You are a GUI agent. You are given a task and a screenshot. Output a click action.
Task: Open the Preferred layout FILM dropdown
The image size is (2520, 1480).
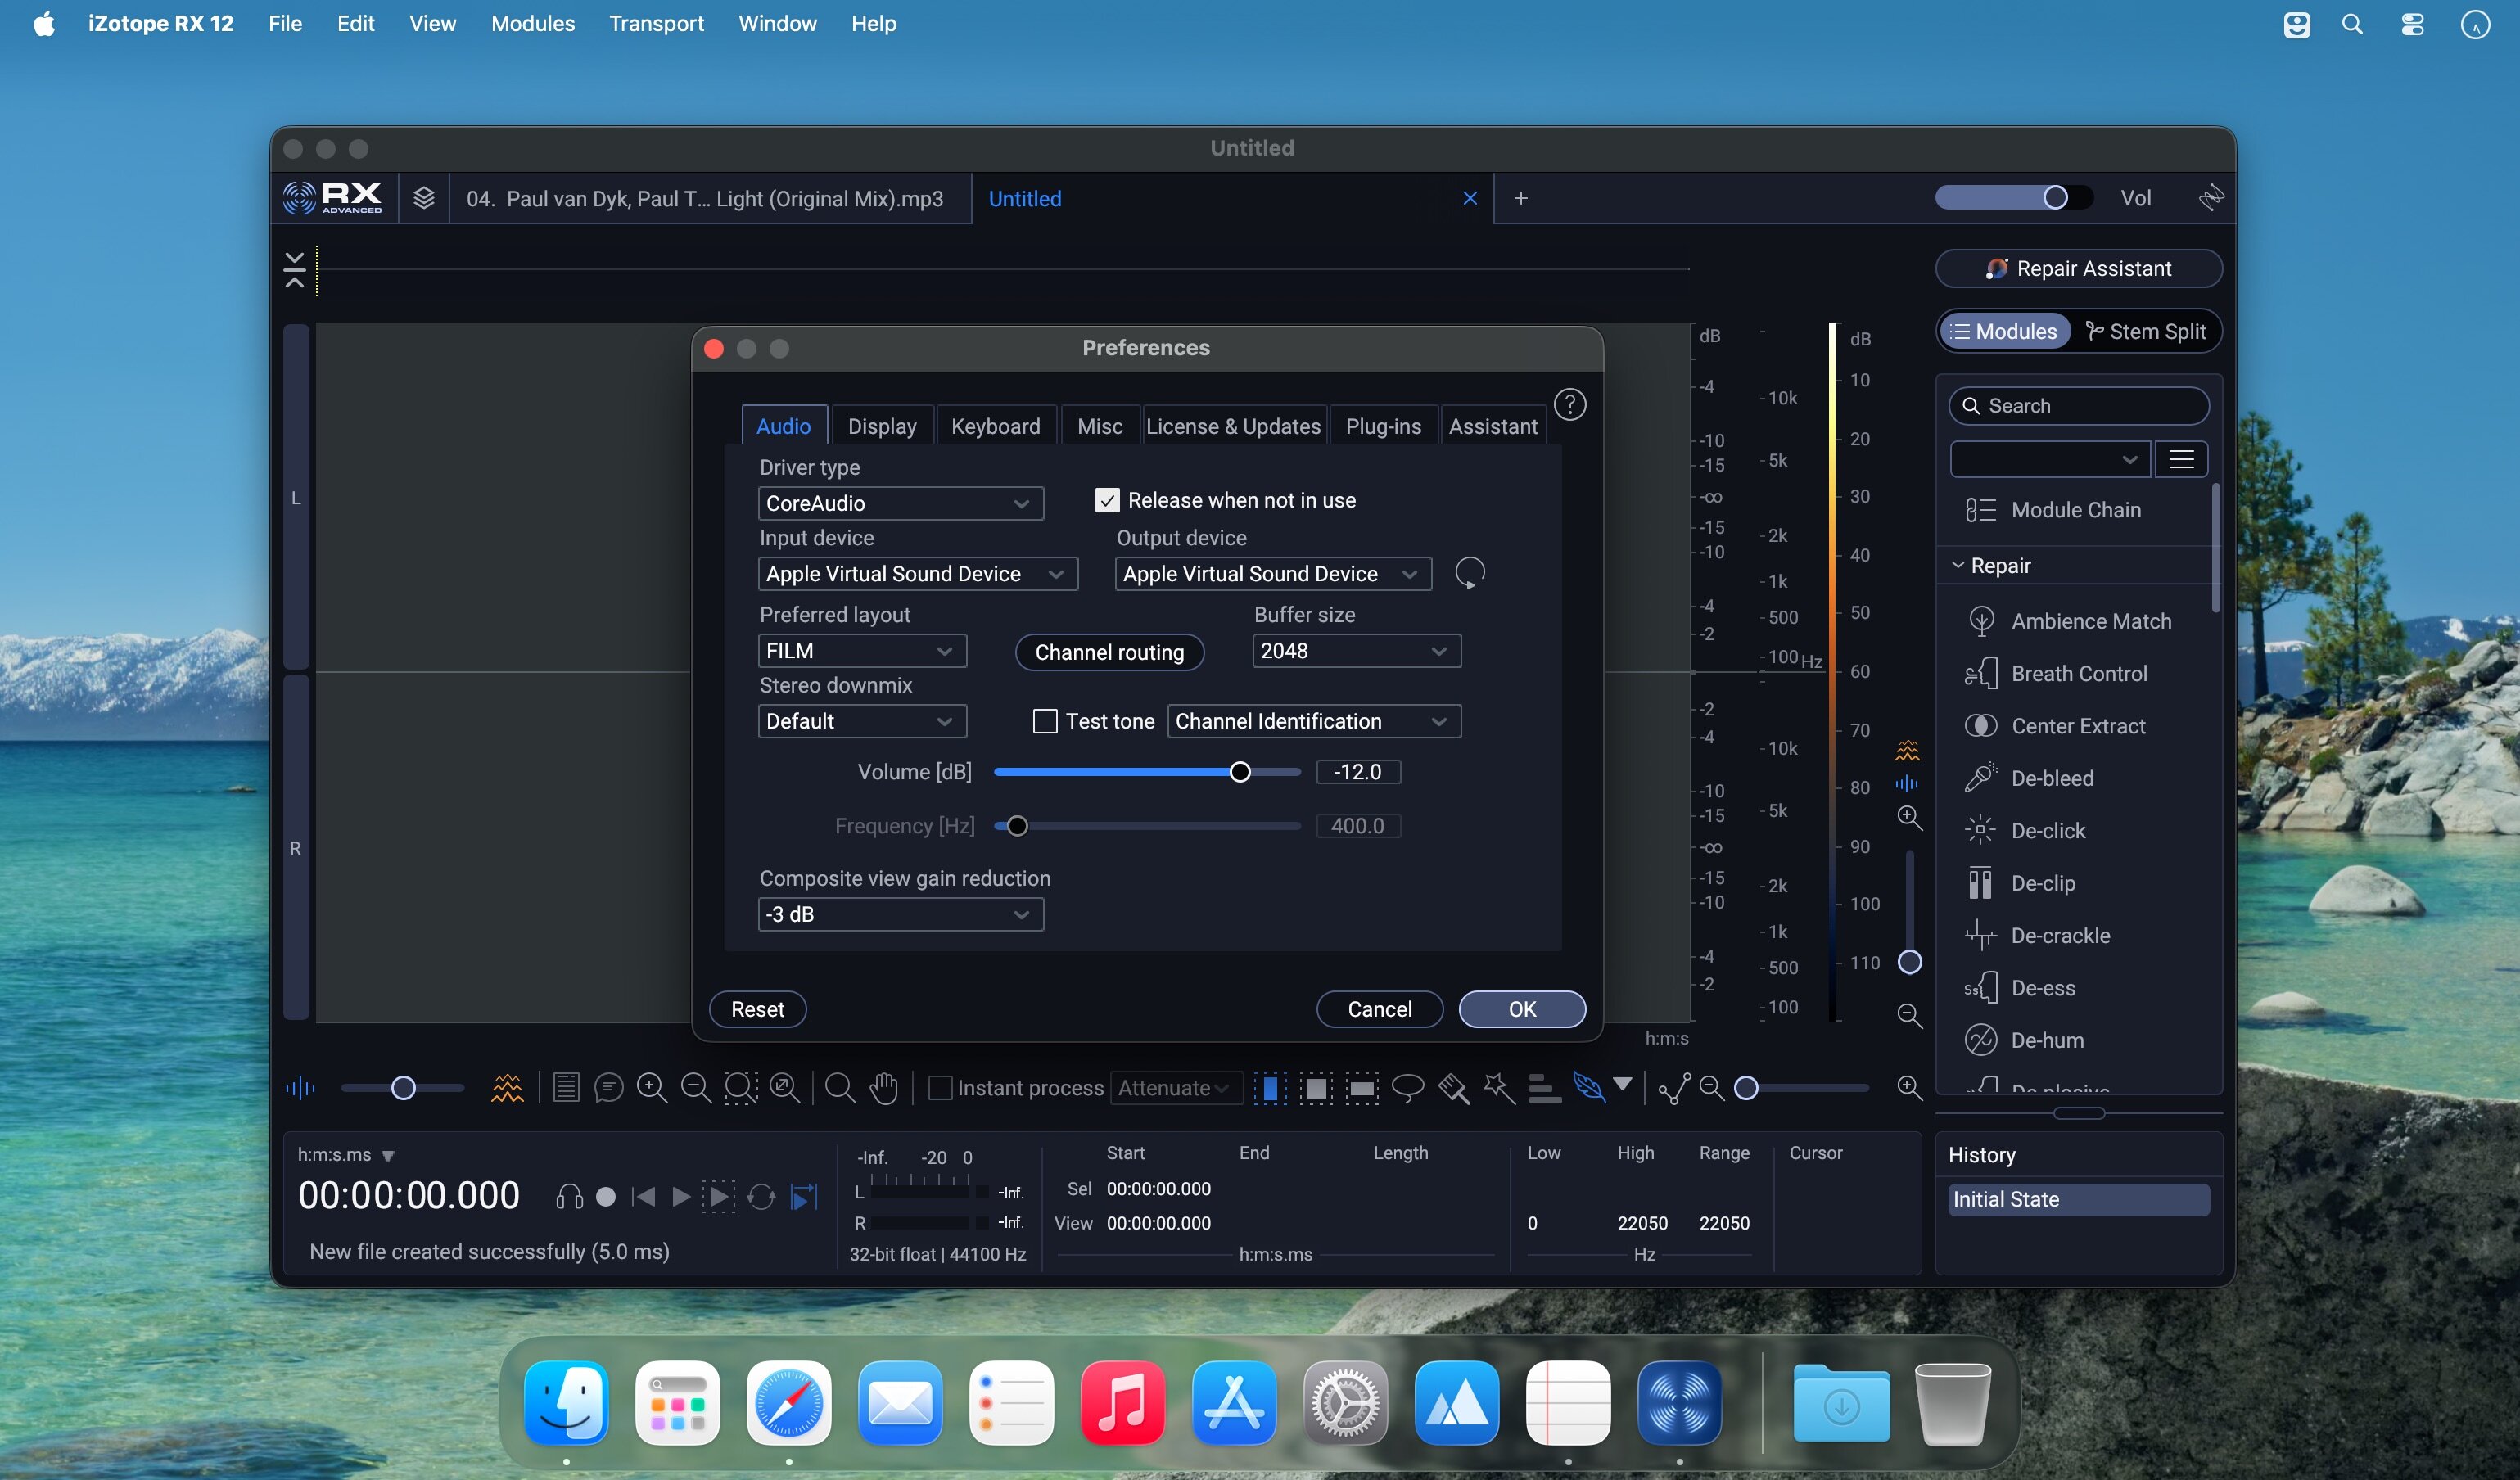point(862,651)
